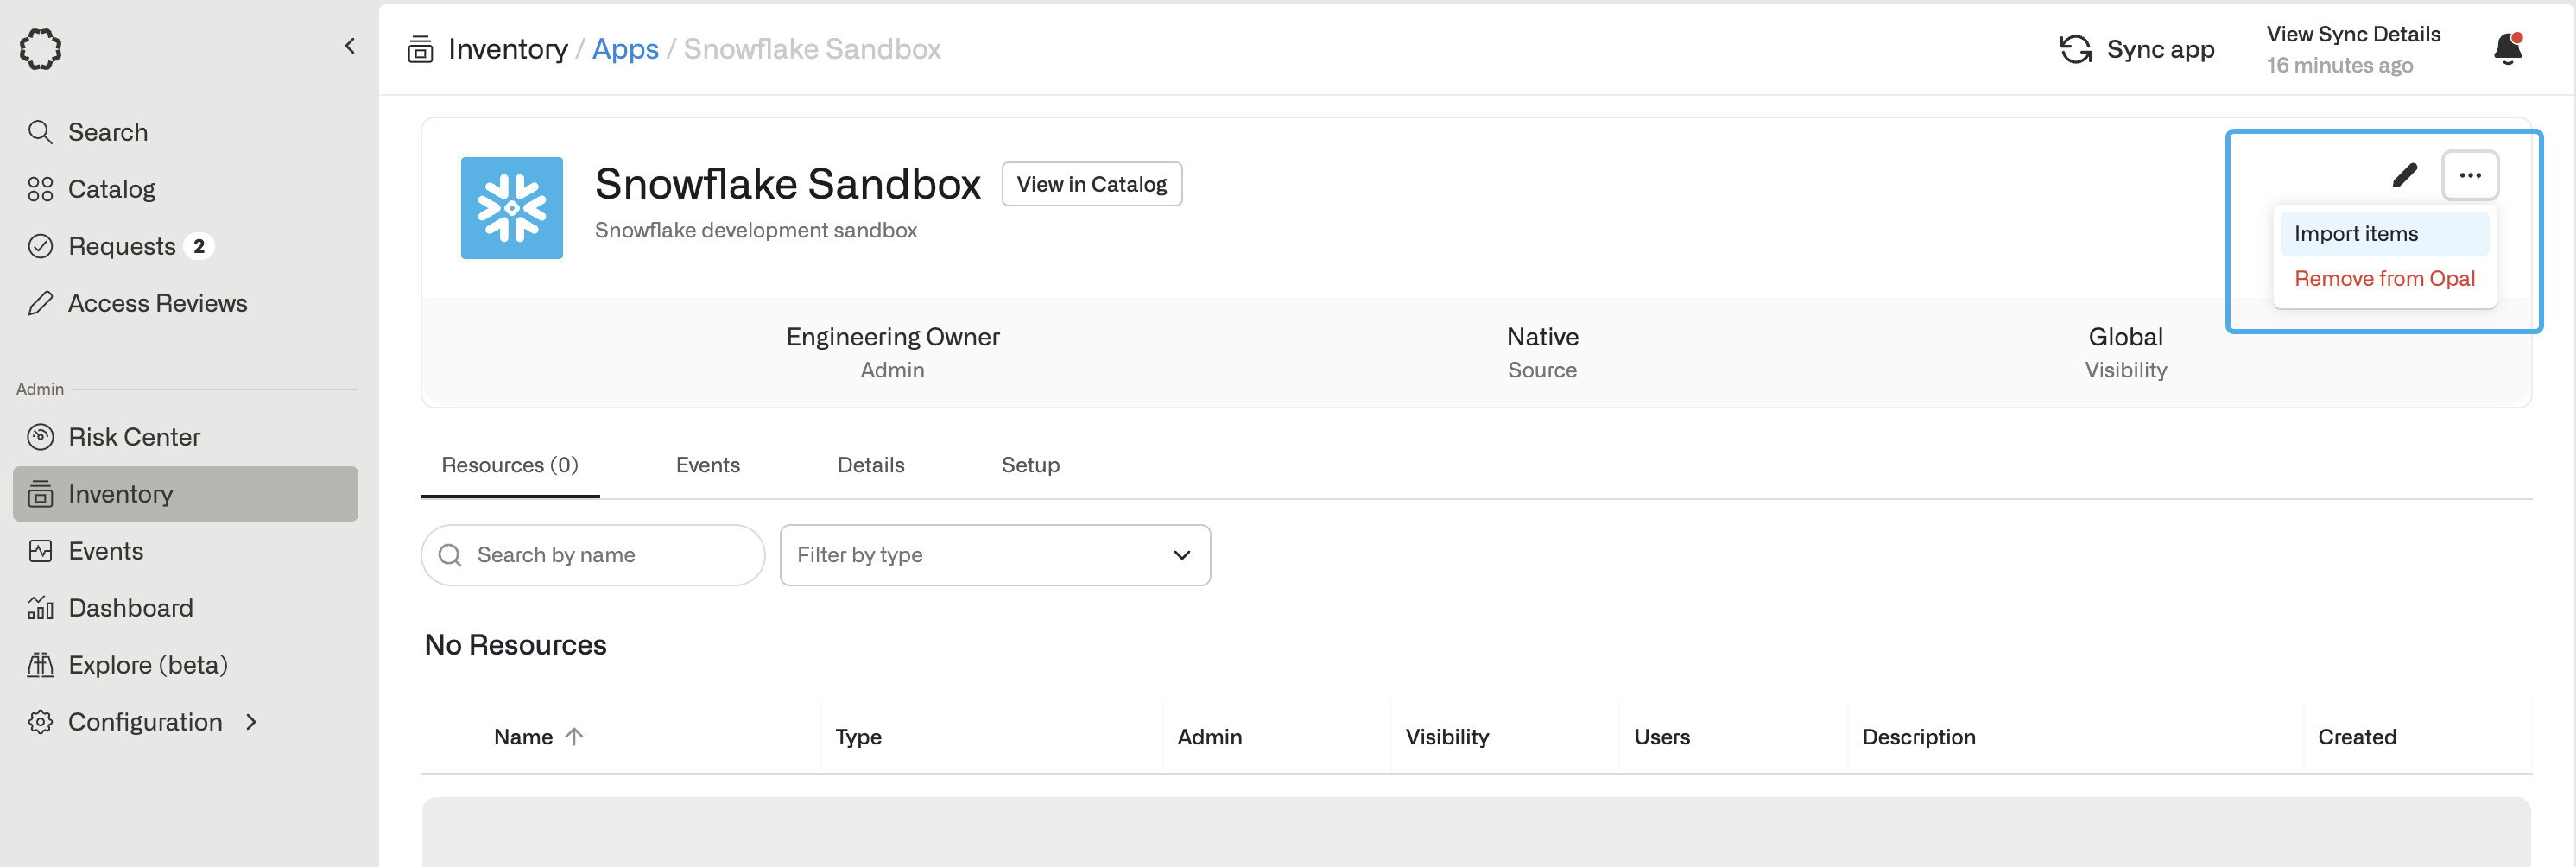Expand the Configuration submenu arrow

[251, 722]
